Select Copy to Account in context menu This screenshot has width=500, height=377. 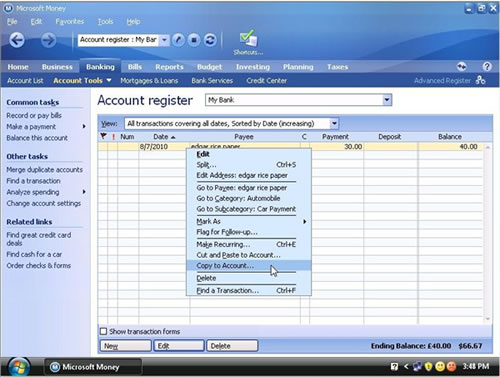[249, 266]
